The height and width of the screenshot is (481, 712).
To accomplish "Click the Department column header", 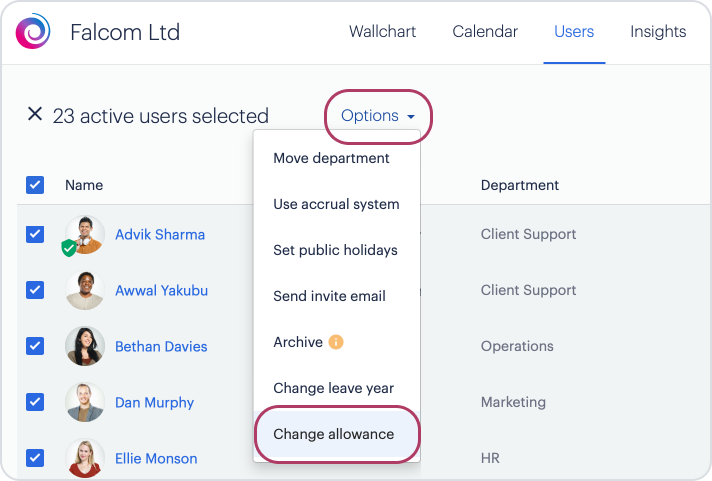I will click(x=519, y=185).
